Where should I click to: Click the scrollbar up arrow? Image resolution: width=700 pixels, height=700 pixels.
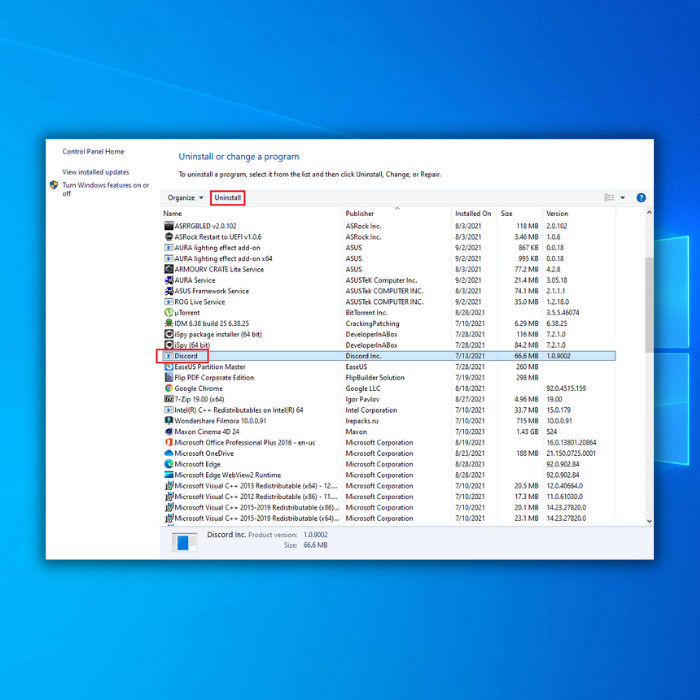(x=649, y=212)
